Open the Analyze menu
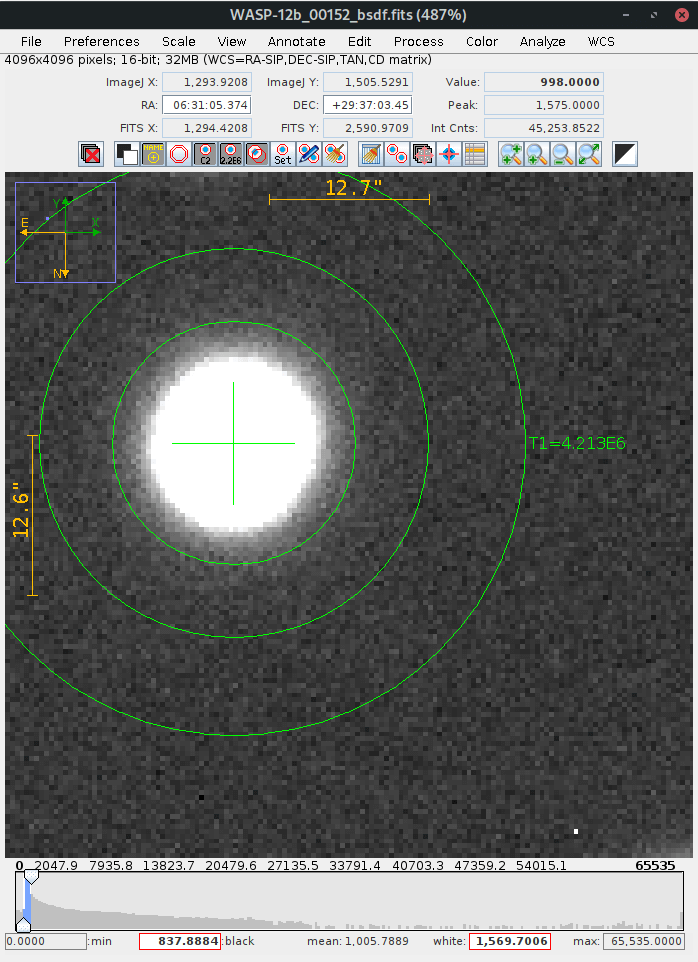This screenshot has height=962, width=698. 542,41
